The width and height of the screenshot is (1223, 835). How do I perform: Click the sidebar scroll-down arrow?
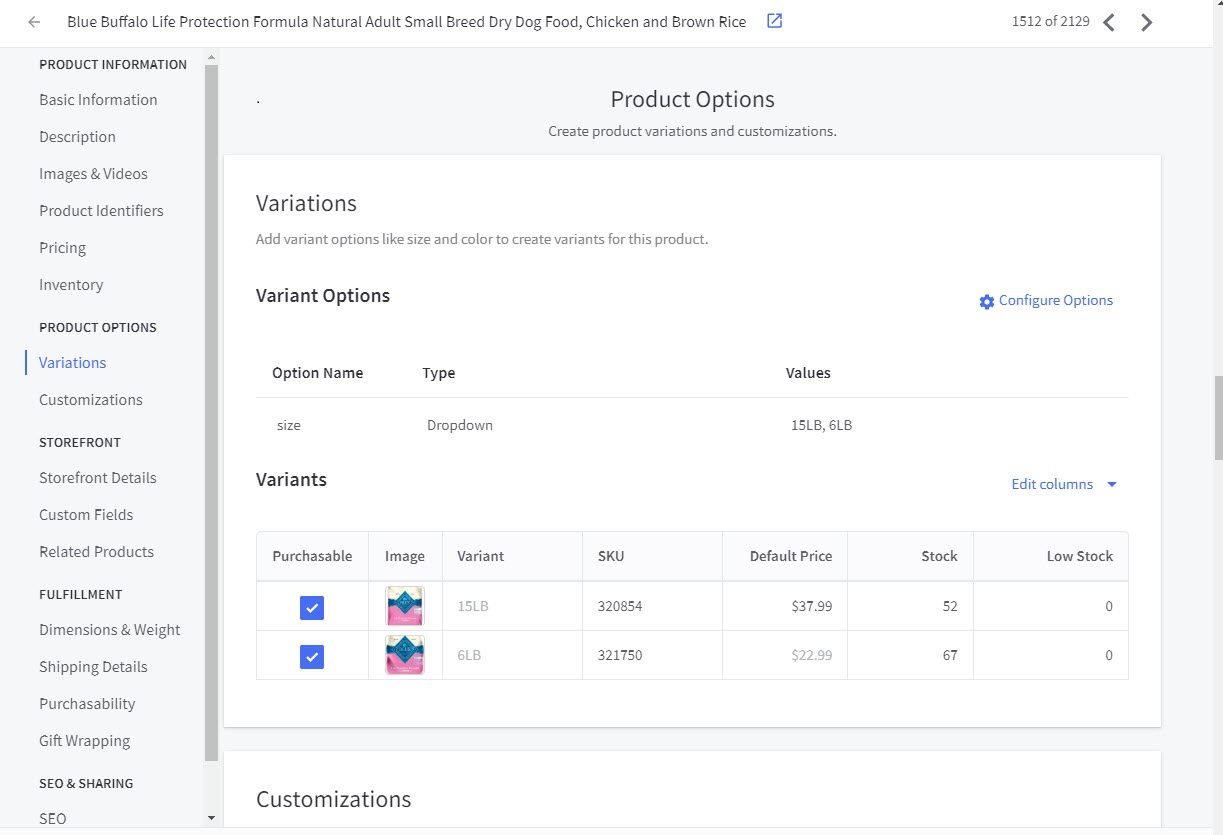pyautogui.click(x=211, y=818)
